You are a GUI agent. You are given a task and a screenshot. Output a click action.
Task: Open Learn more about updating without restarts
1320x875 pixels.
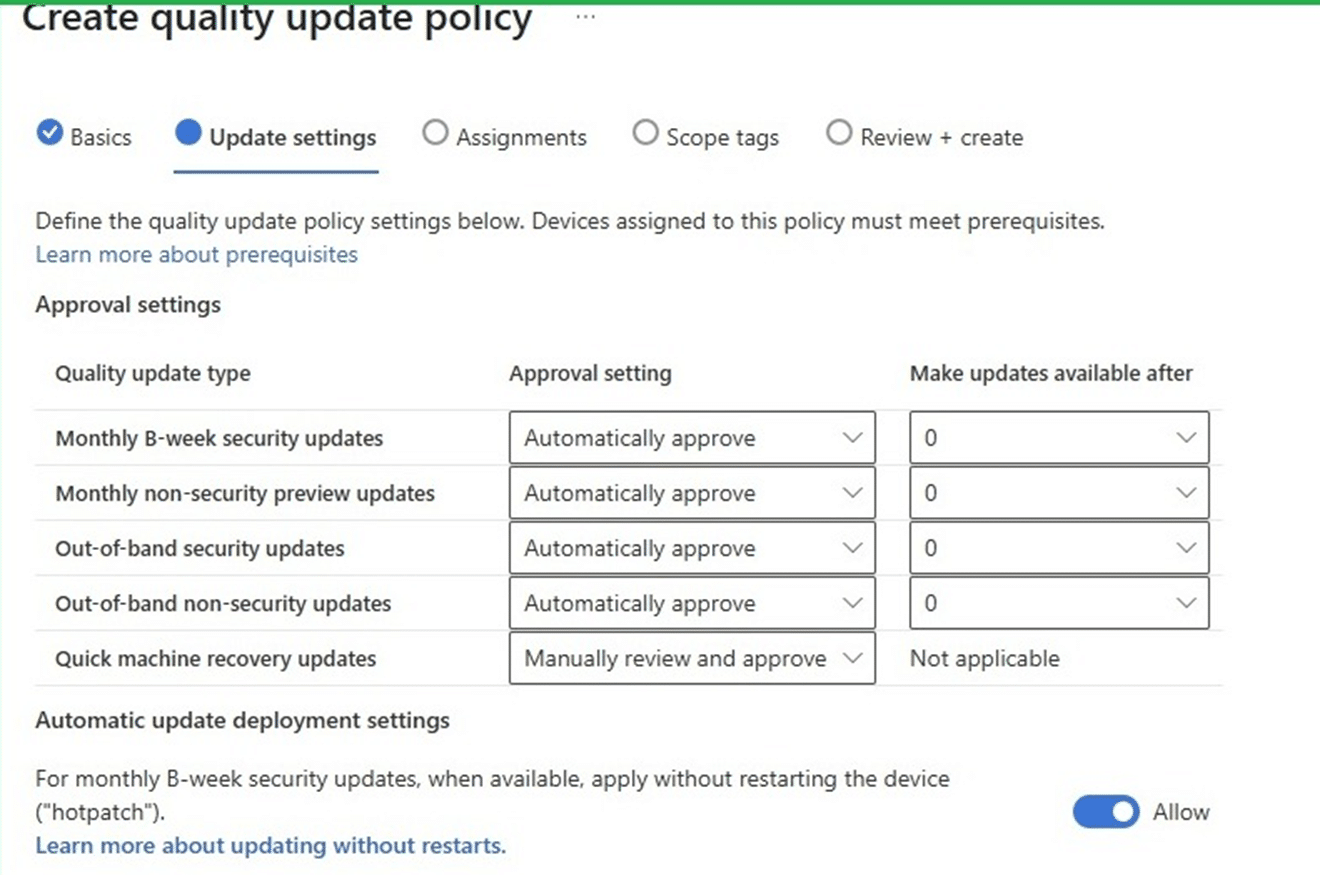pyautogui.click(x=268, y=845)
